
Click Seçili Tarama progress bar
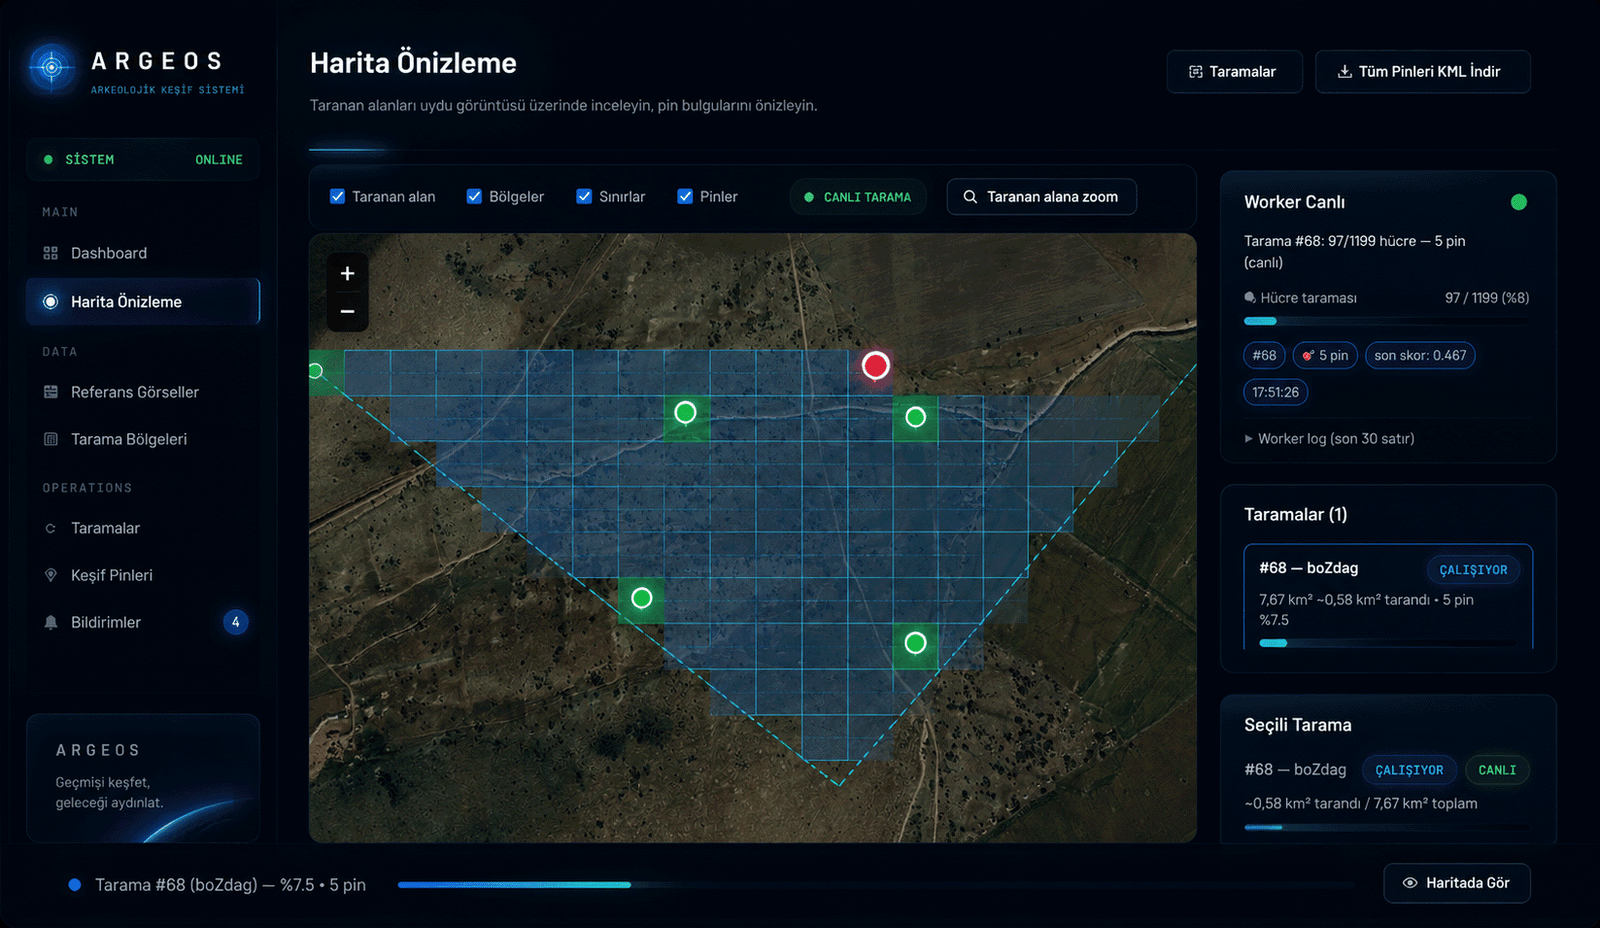(x=1386, y=827)
